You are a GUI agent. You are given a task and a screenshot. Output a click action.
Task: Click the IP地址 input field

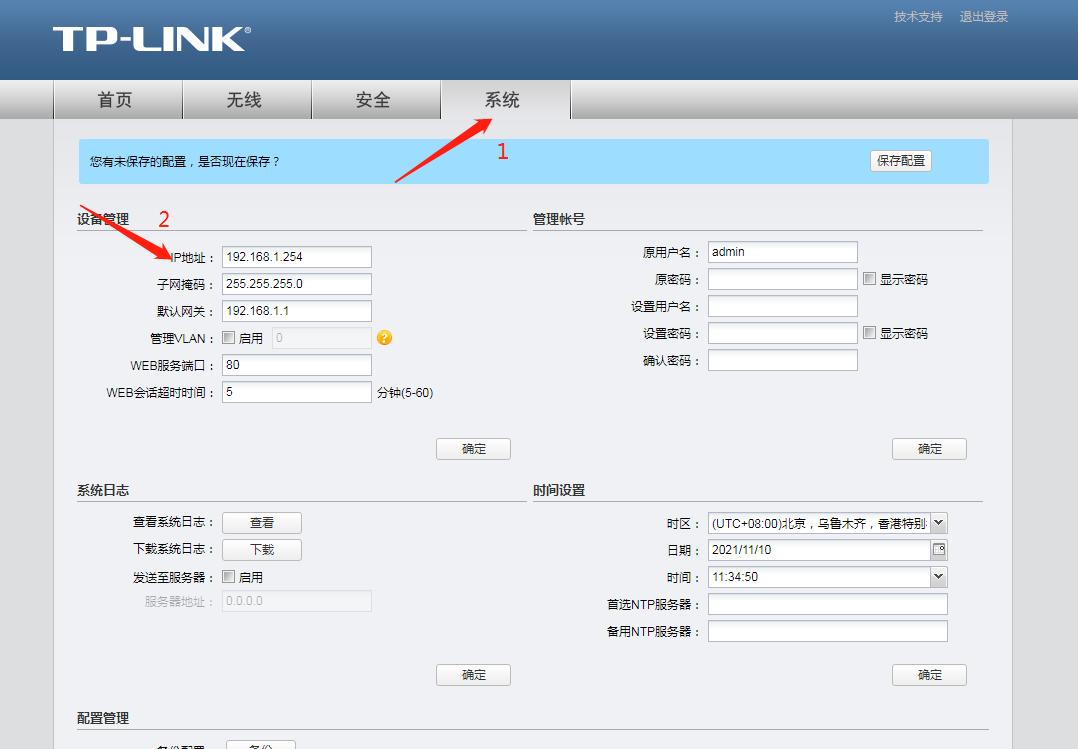295,256
